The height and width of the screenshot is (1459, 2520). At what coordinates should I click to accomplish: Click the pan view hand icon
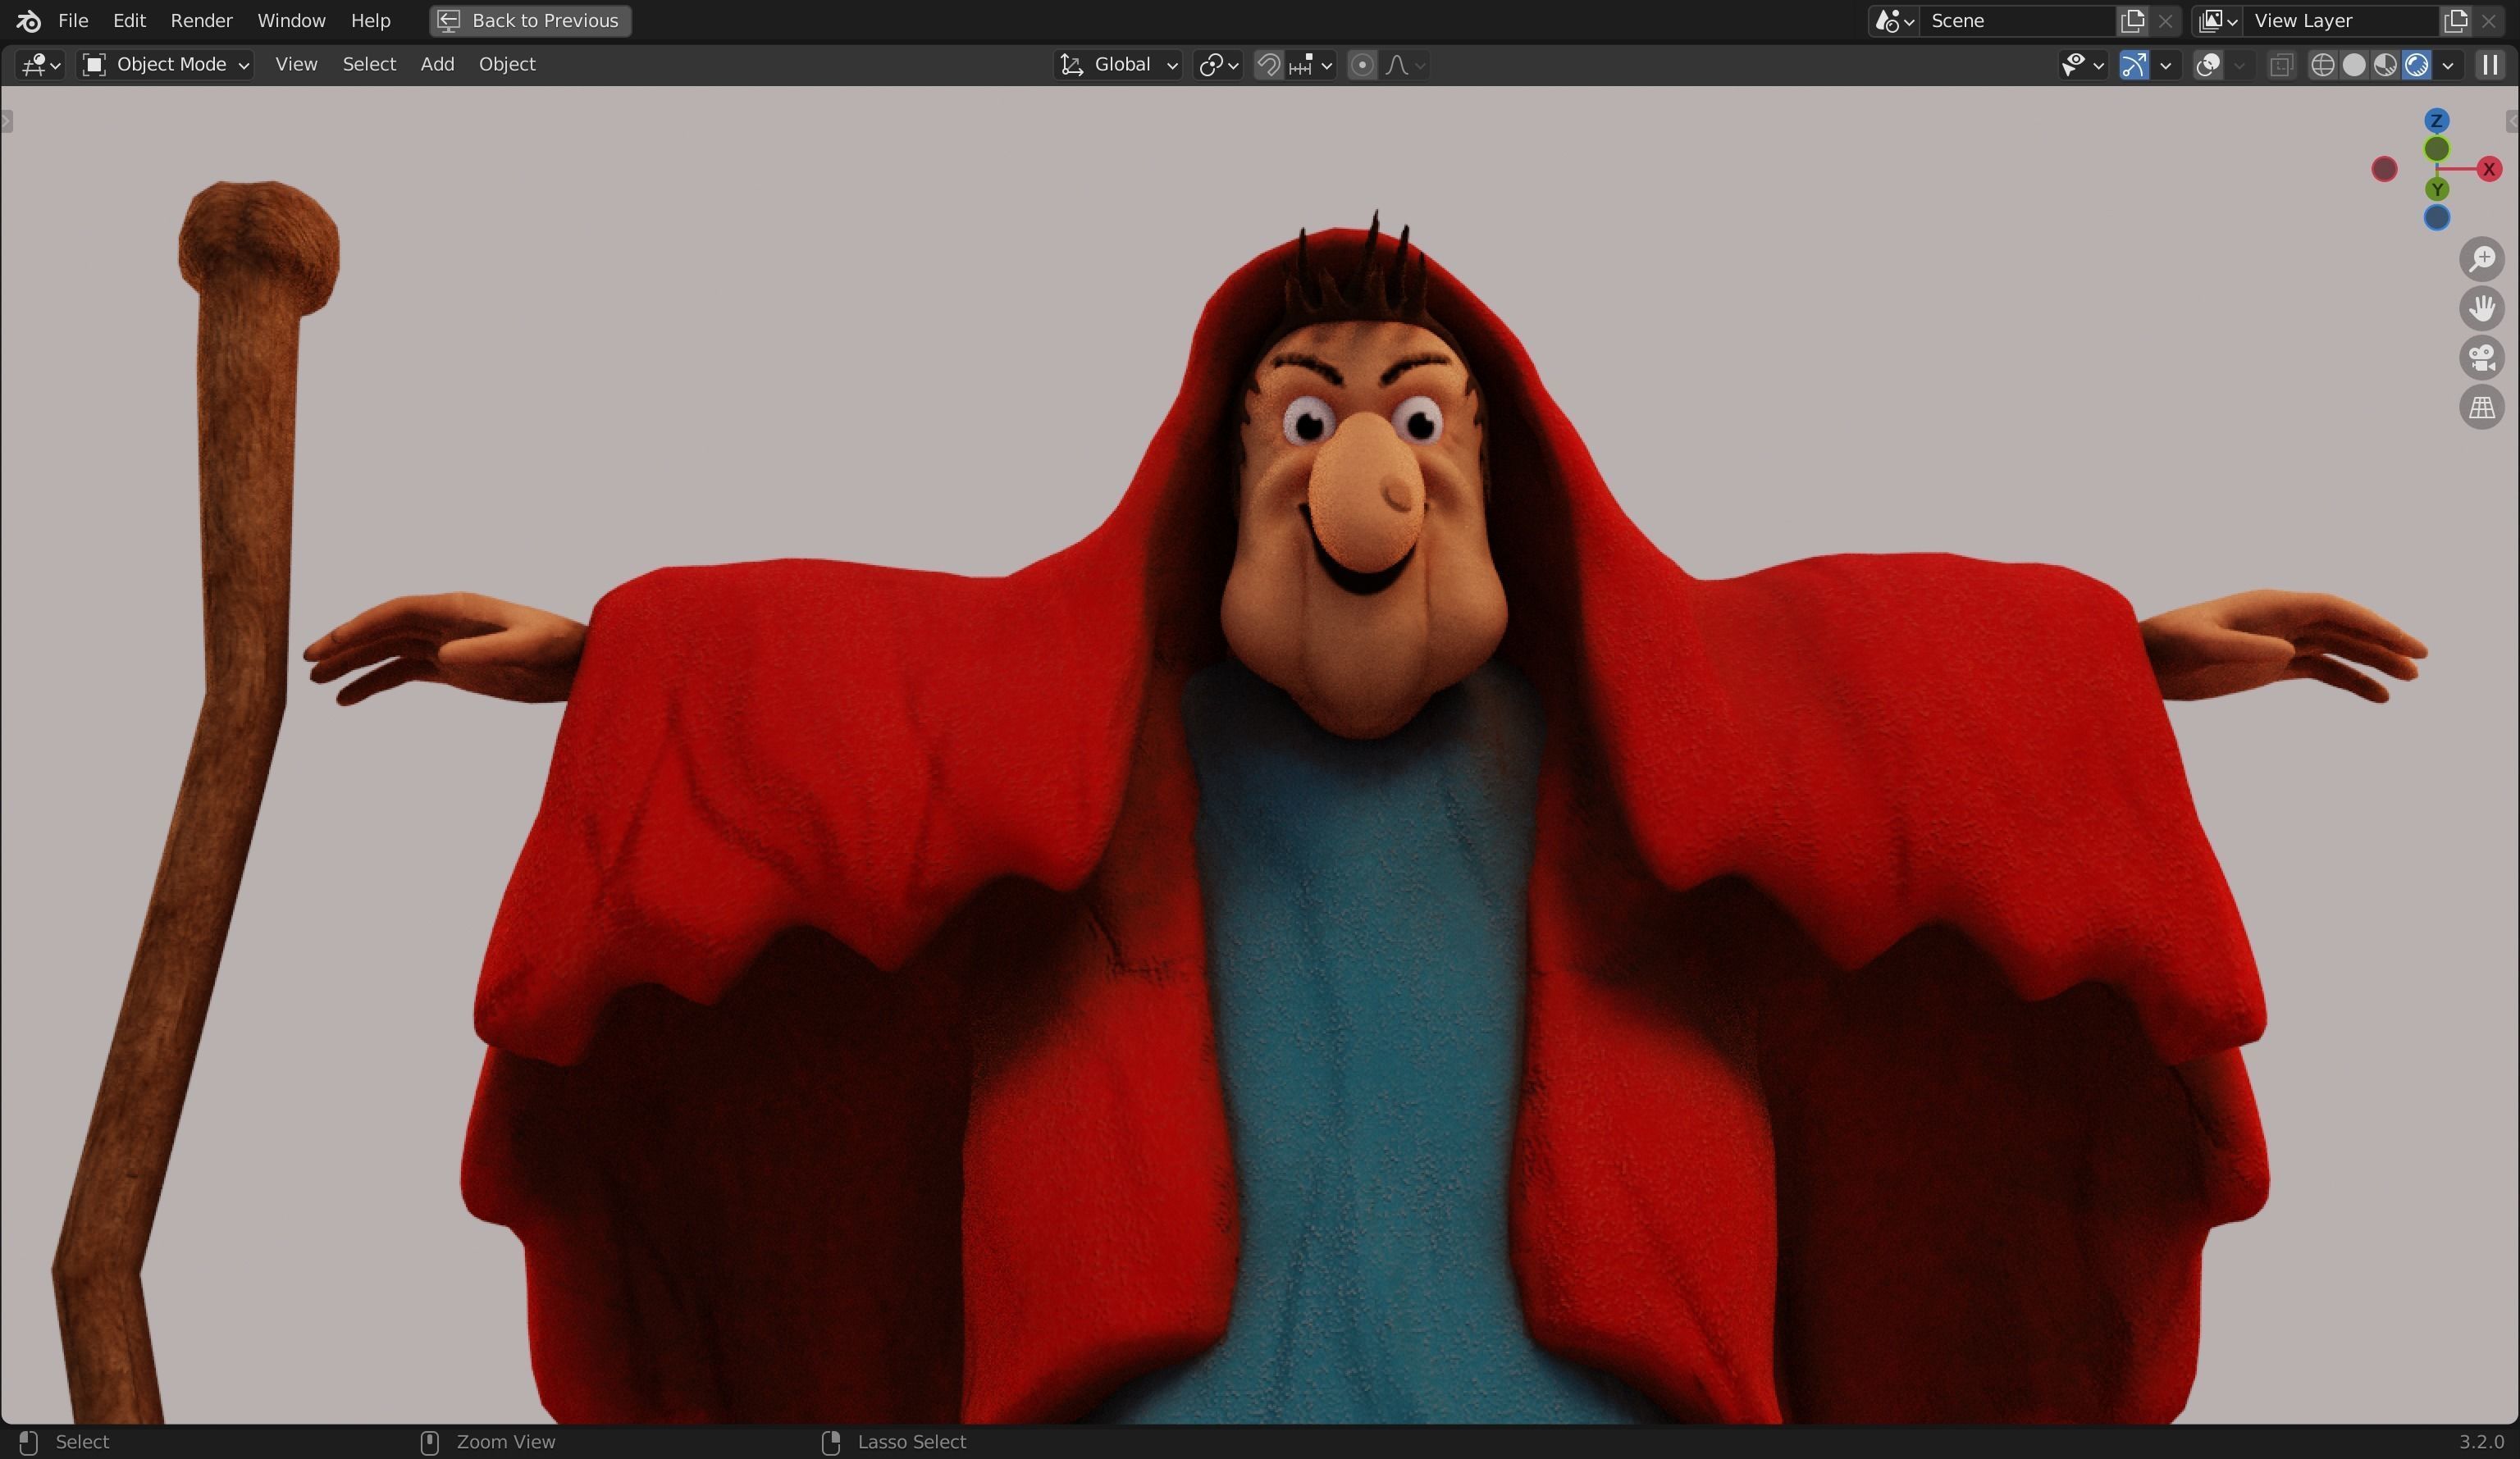tap(2481, 308)
